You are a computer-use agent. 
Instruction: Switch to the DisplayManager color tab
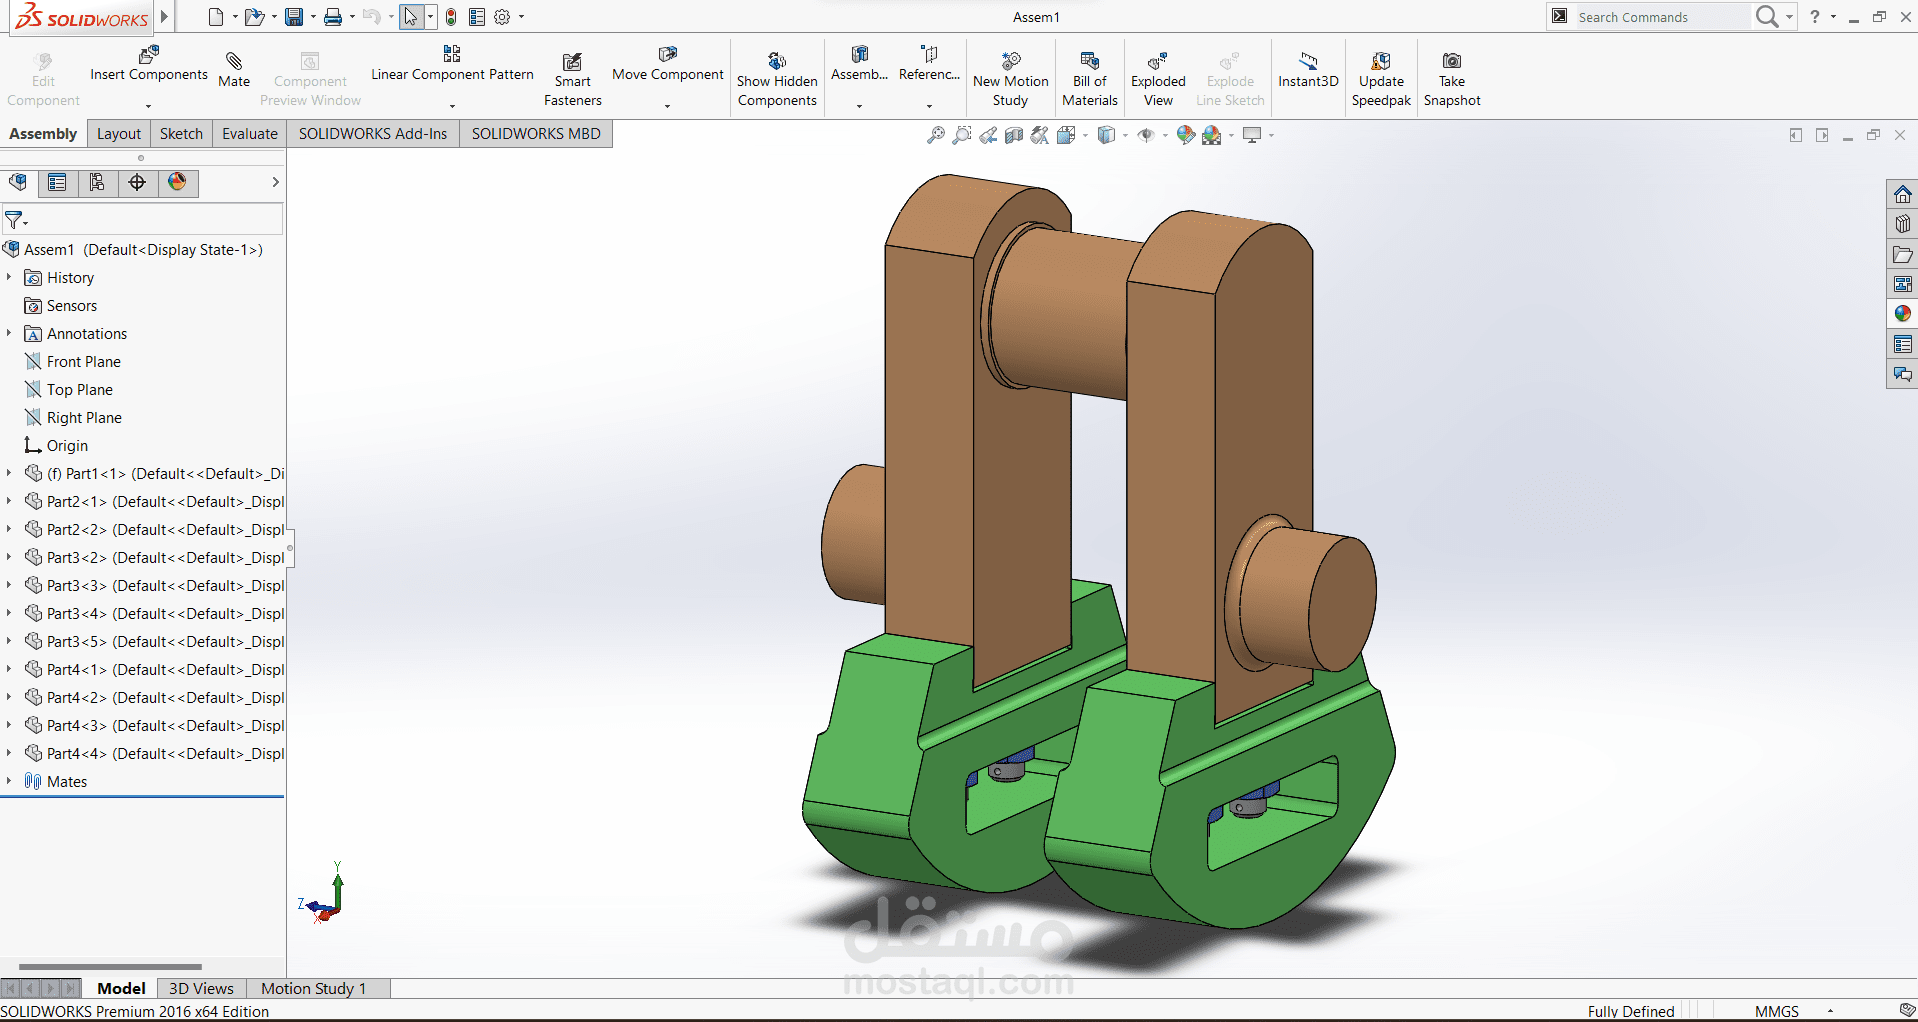pyautogui.click(x=177, y=182)
